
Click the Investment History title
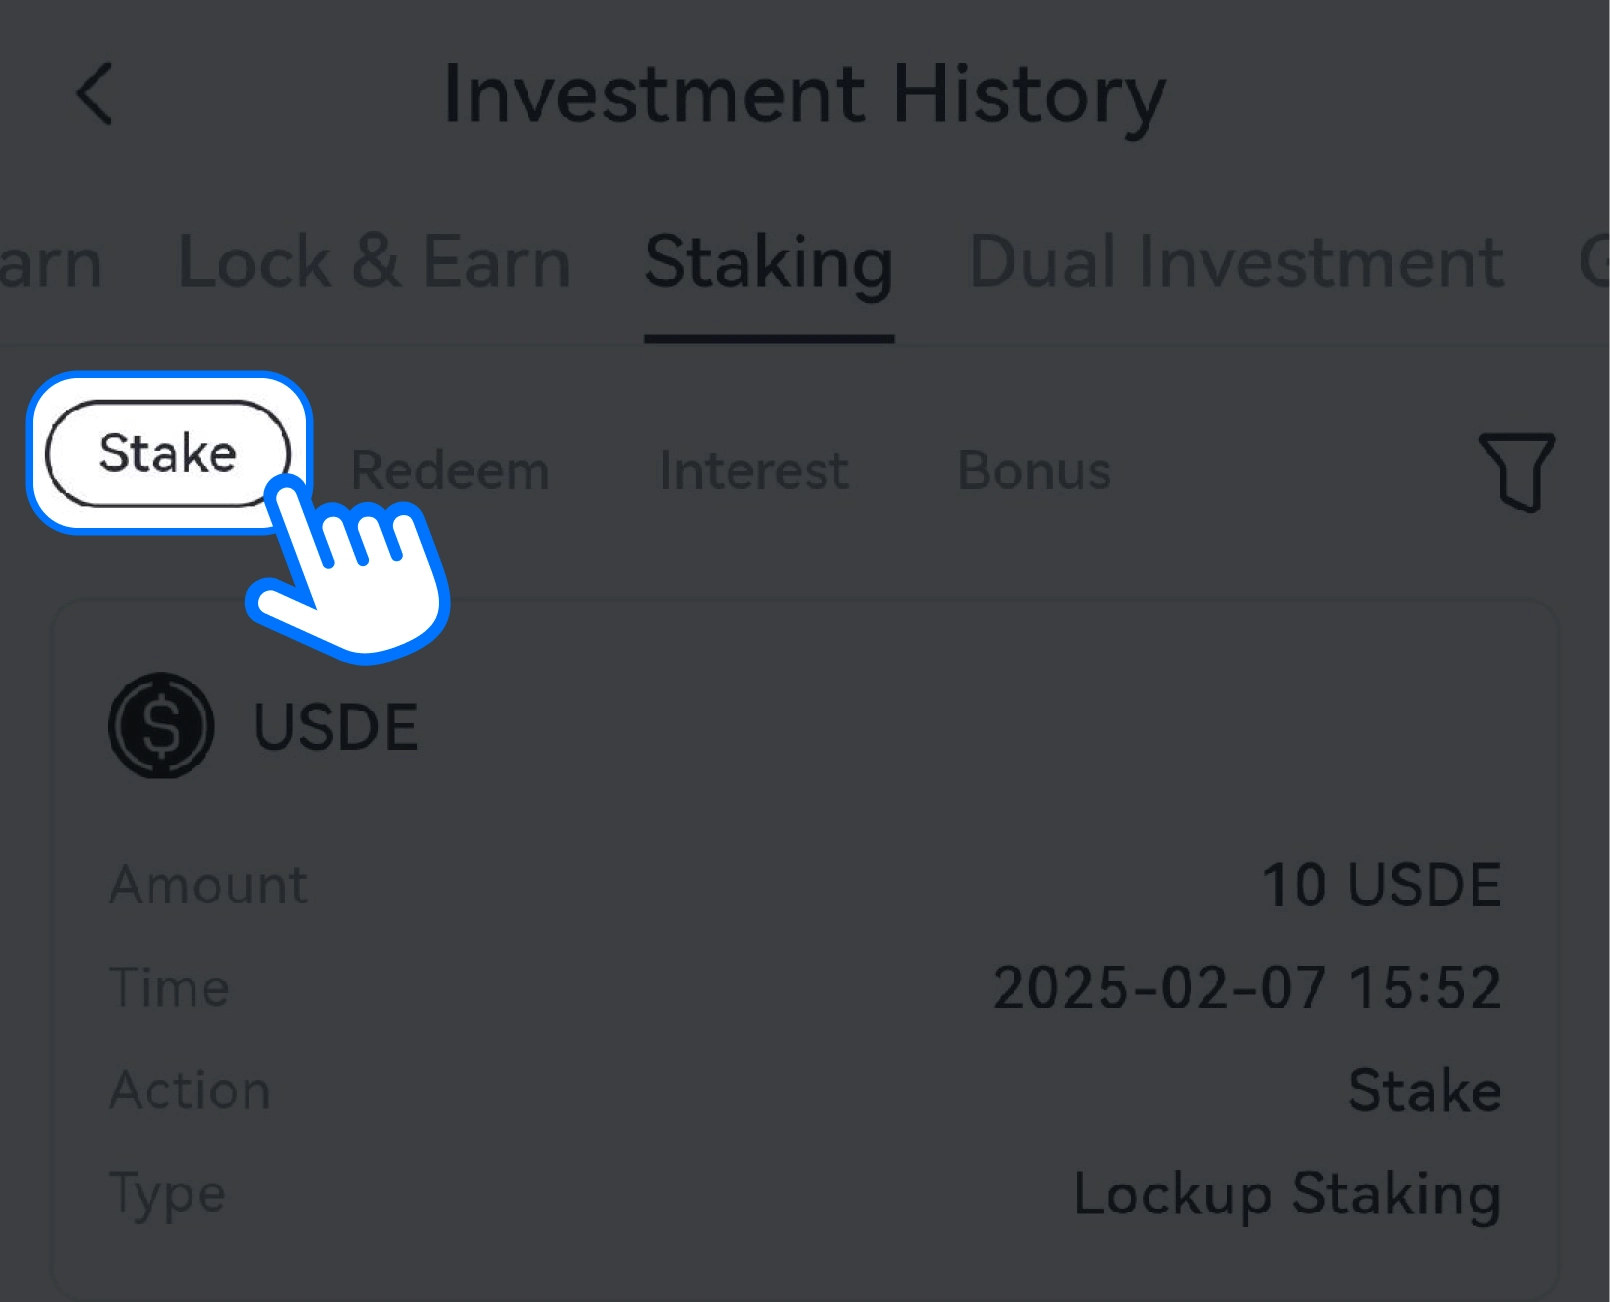point(805,95)
